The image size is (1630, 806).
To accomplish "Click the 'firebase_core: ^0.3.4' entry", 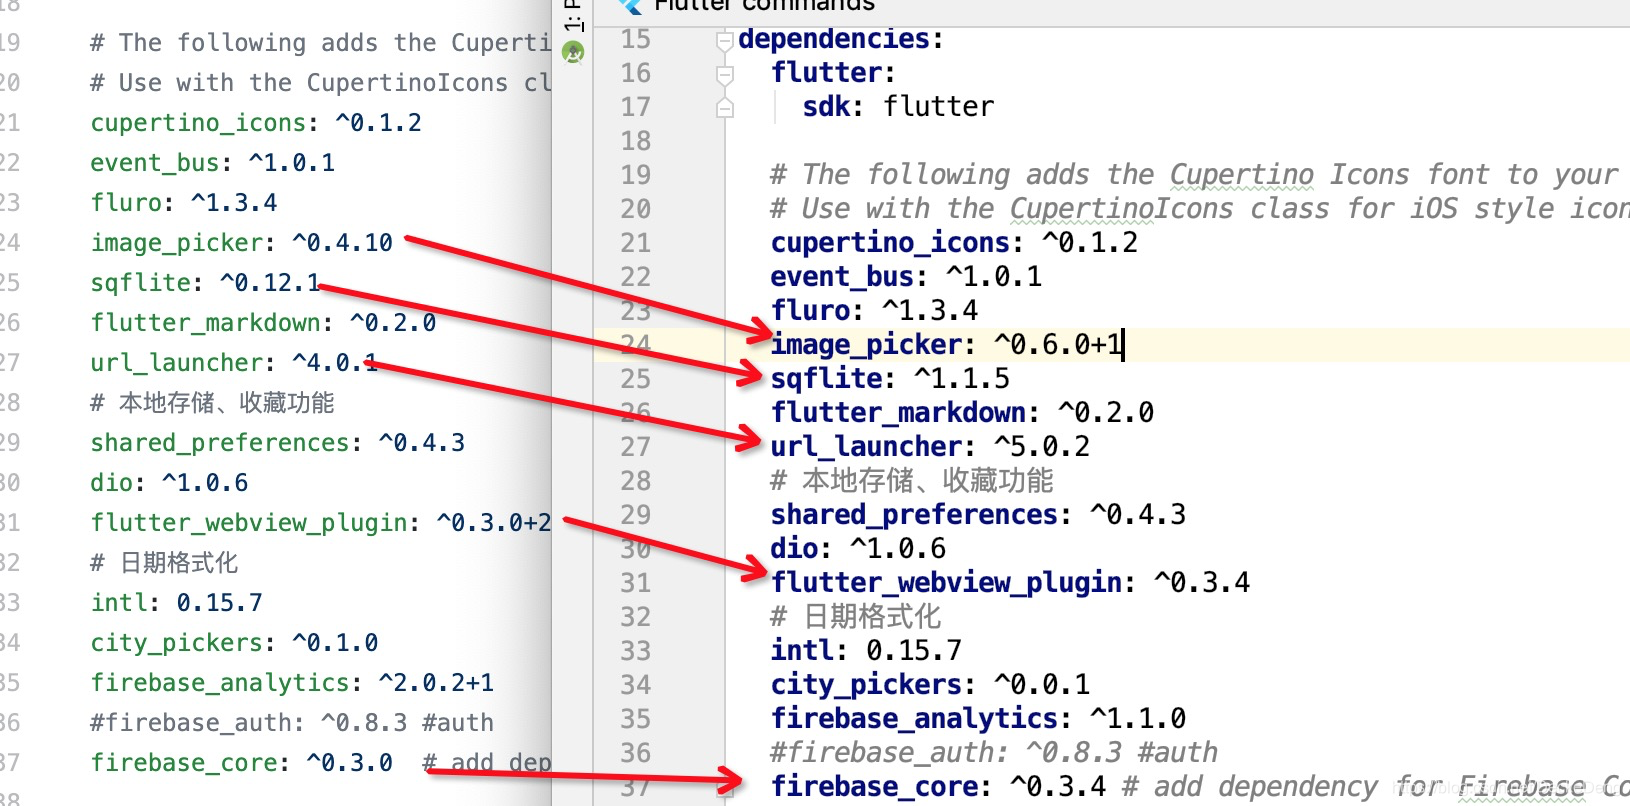I will click(938, 787).
